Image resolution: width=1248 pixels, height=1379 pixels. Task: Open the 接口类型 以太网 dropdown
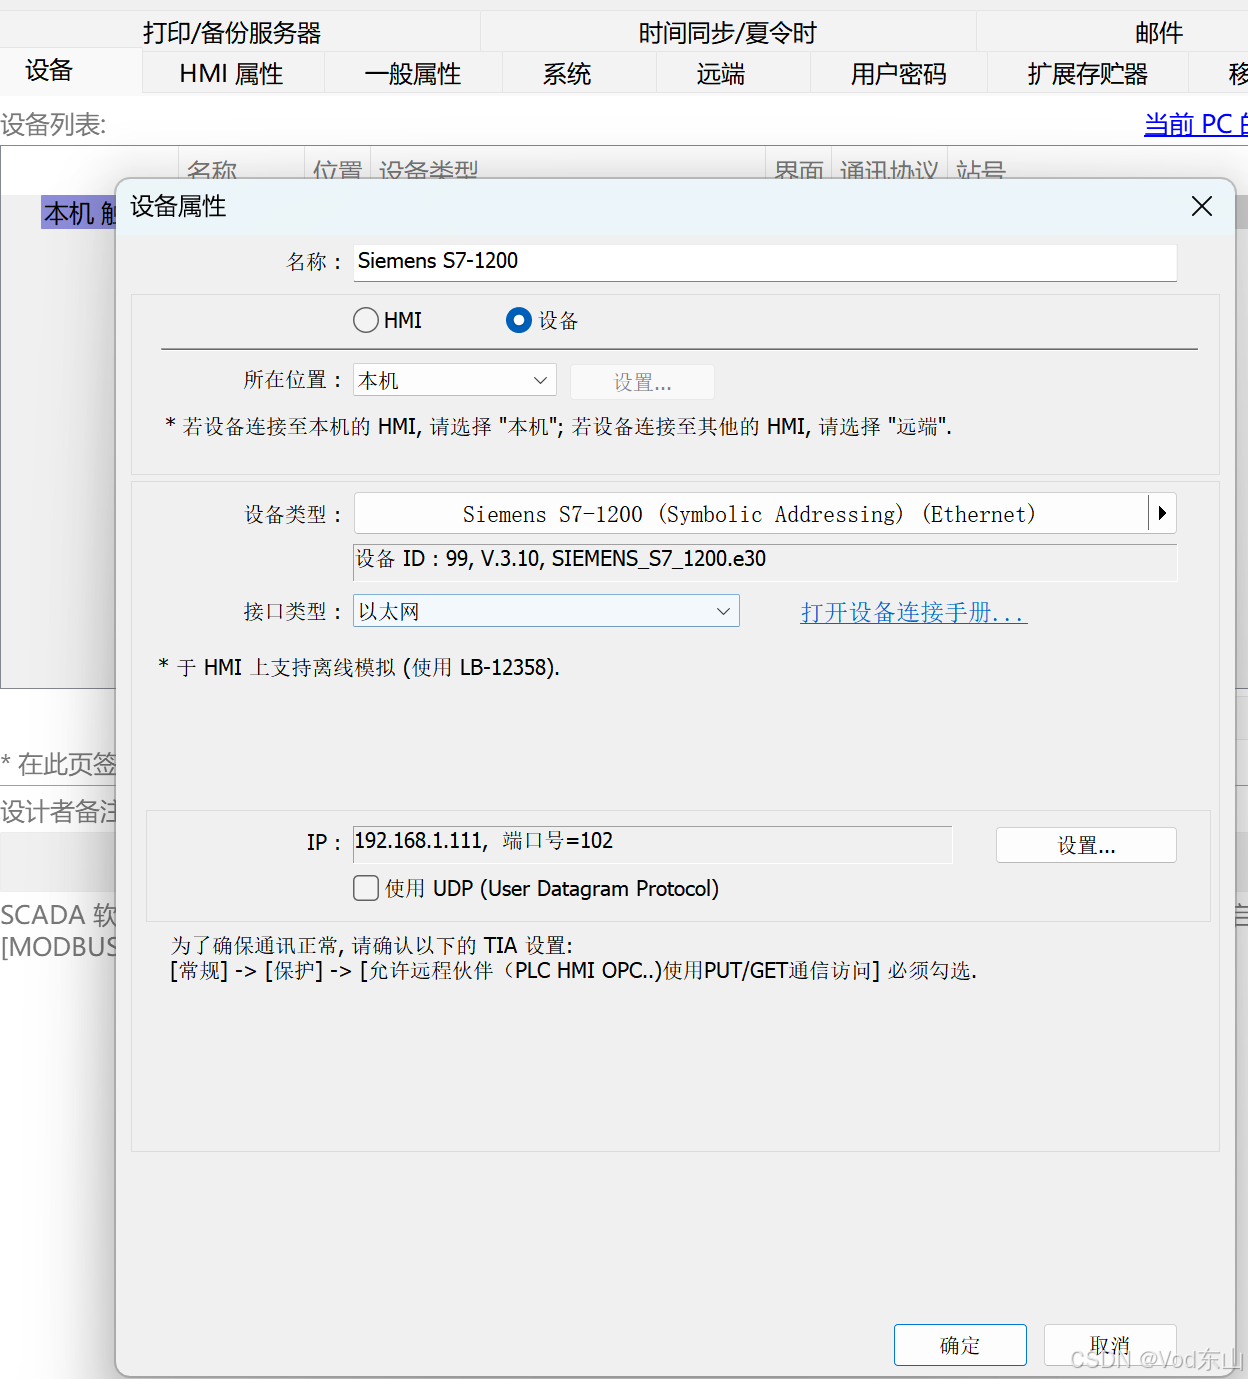[x=546, y=611]
